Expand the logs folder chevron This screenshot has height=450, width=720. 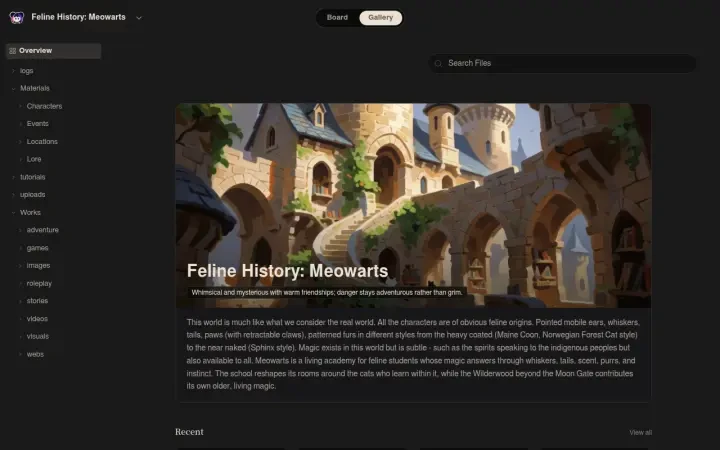point(13,71)
